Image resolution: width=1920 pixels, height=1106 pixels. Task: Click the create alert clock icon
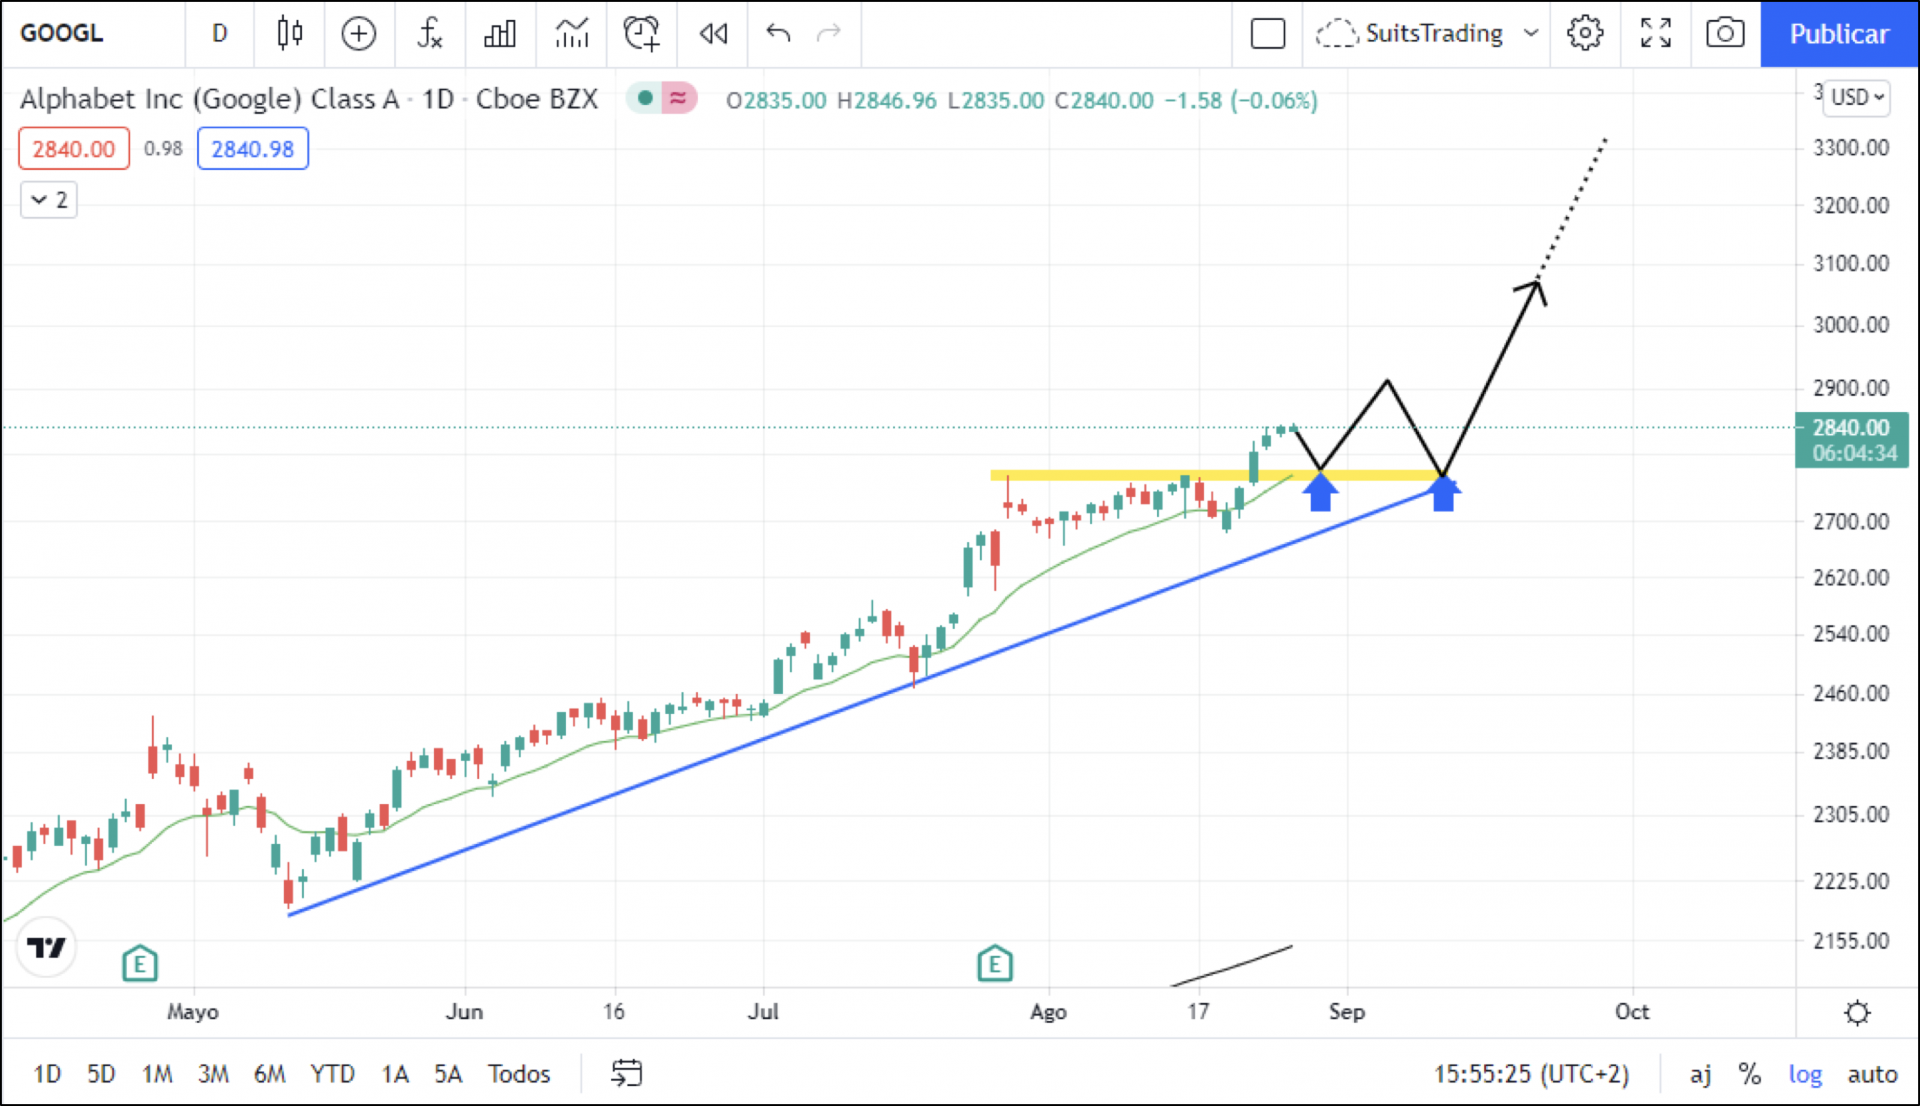click(x=641, y=33)
